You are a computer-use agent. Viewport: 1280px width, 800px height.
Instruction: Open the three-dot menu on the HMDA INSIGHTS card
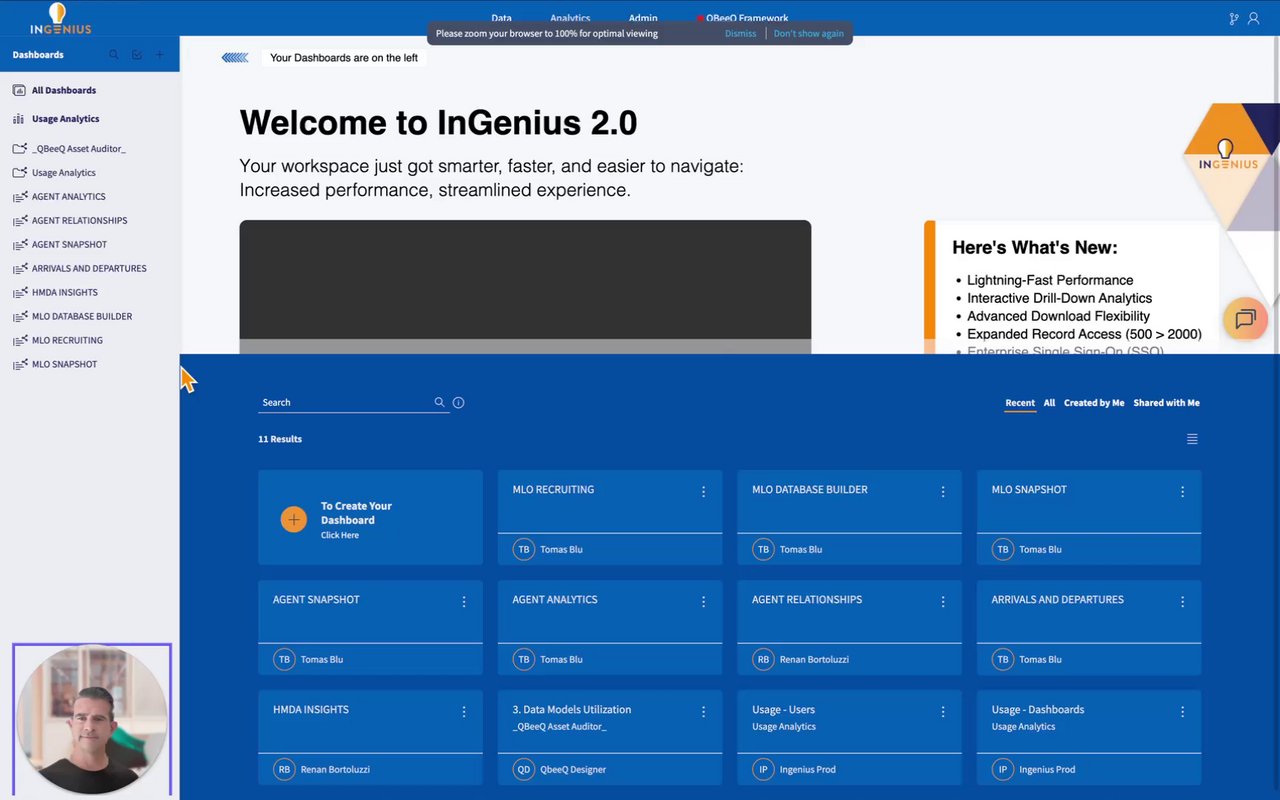464,712
